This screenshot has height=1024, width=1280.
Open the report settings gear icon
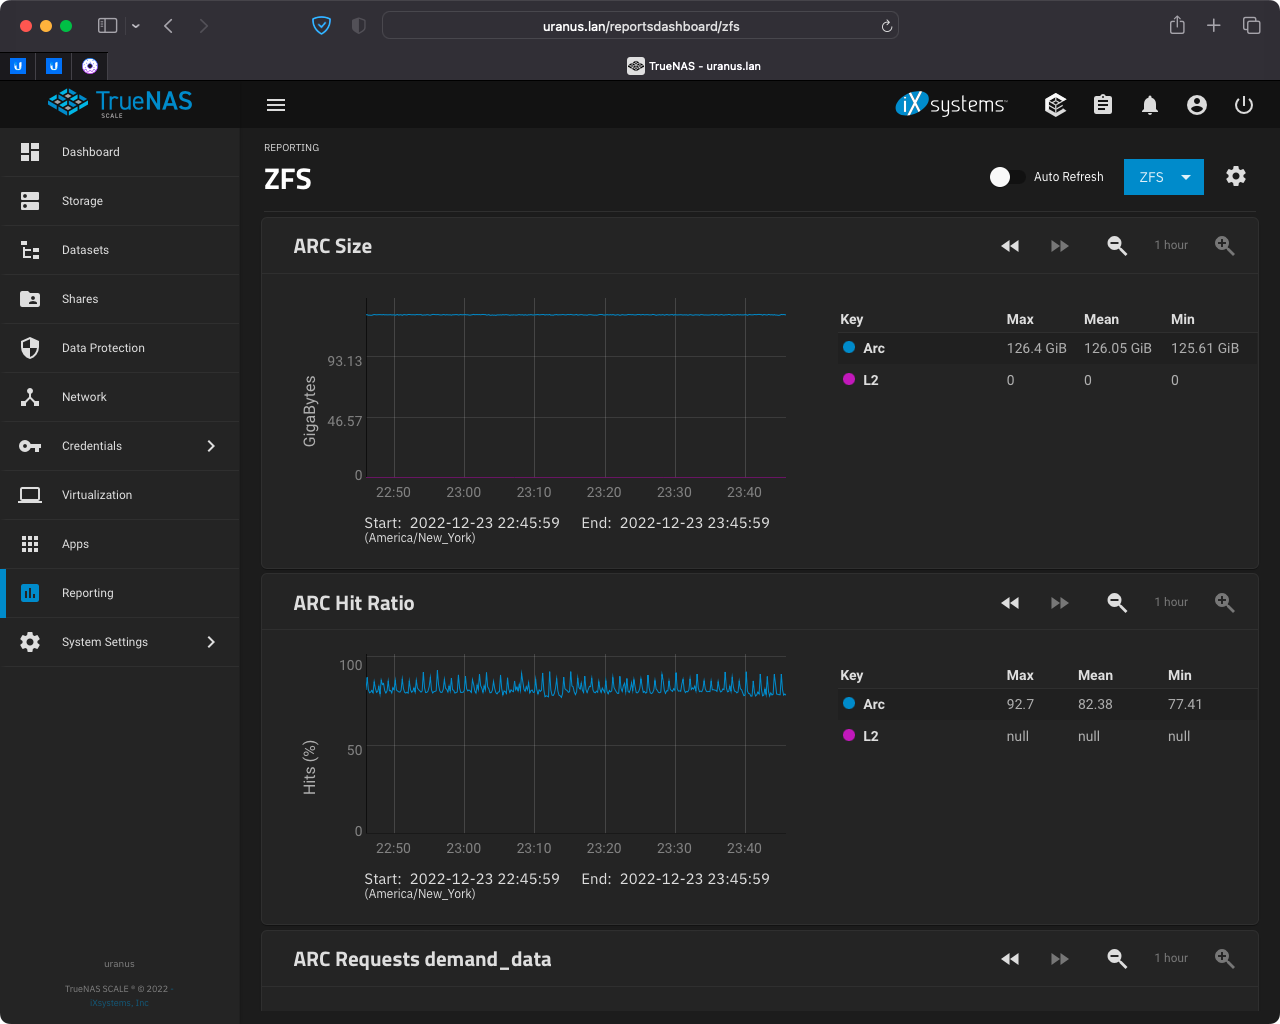click(x=1236, y=176)
